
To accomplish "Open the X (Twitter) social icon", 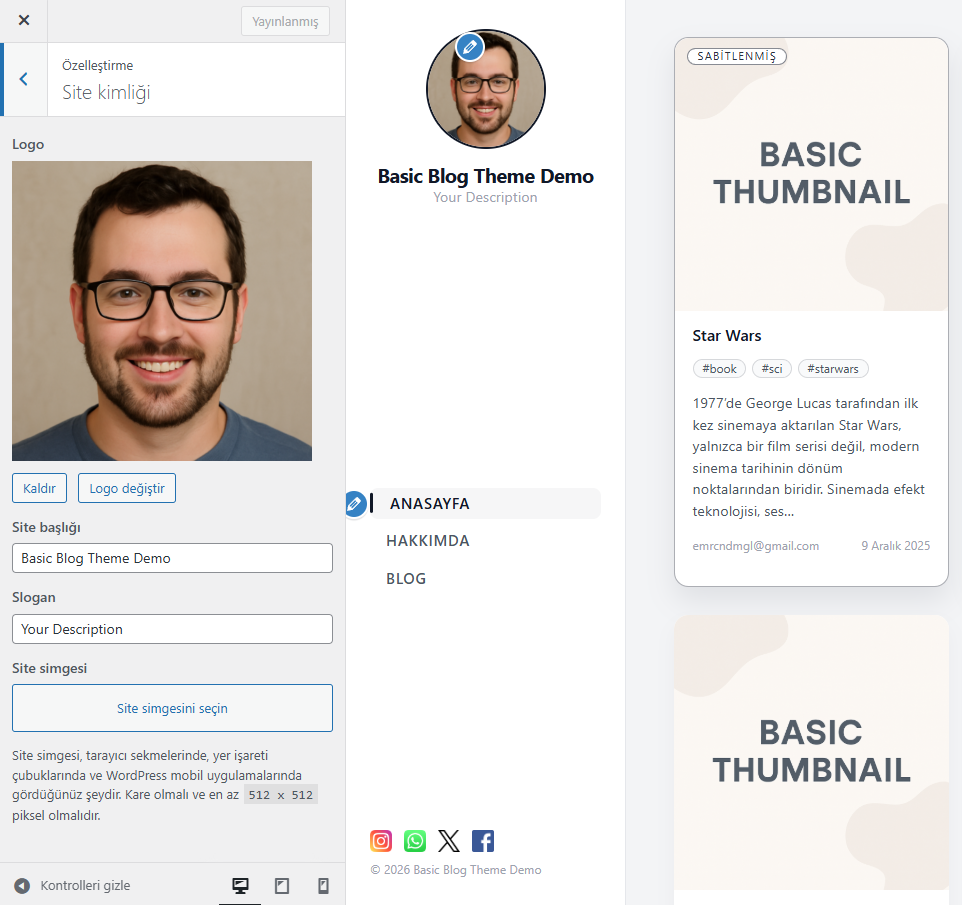I will click(x=449, y=841).
